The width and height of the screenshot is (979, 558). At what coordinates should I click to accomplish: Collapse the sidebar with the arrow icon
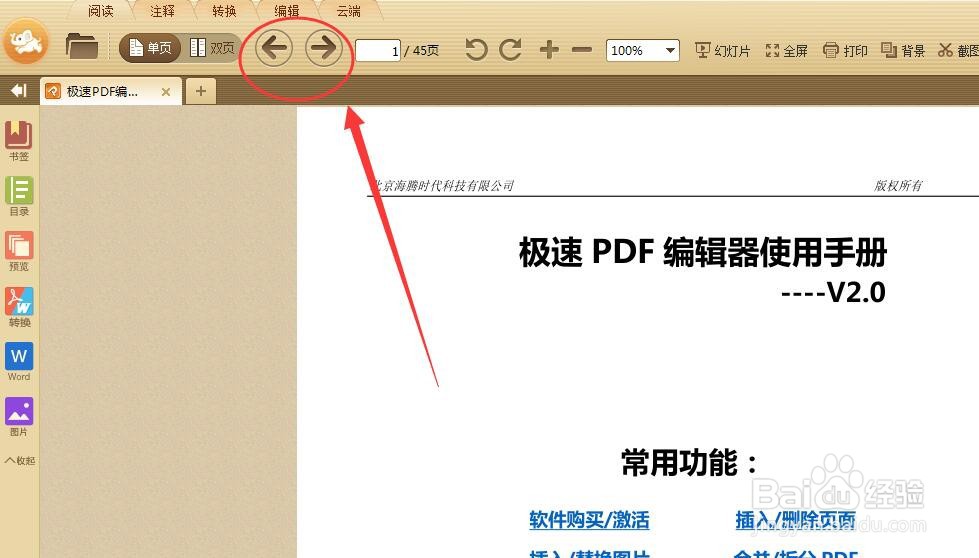19,91
